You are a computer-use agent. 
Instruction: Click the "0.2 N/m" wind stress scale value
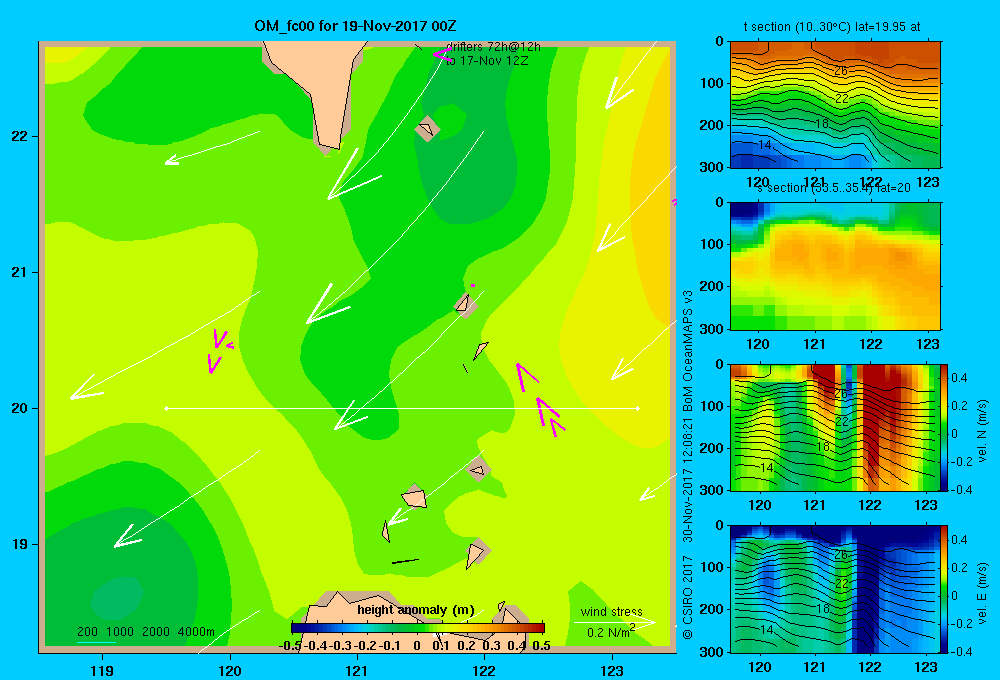pyautogui.click(x=610, y=632)
